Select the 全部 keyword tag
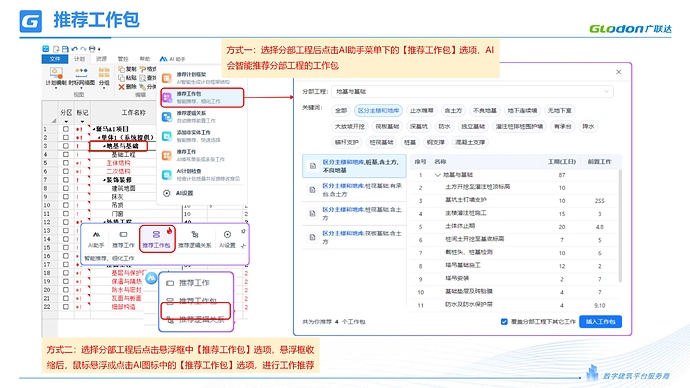 pyautogui.click(x=341, y=110)
